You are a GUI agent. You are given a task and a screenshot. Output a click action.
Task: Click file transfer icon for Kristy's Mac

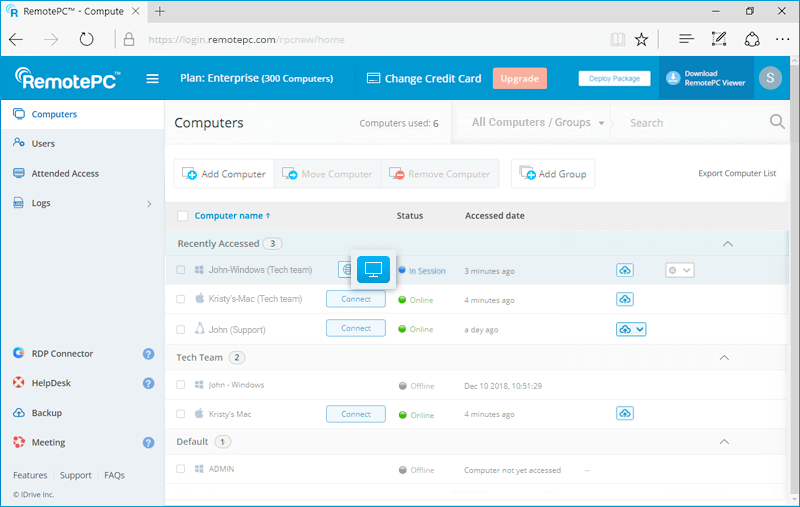pyautogui.click(x=625, y=413)
